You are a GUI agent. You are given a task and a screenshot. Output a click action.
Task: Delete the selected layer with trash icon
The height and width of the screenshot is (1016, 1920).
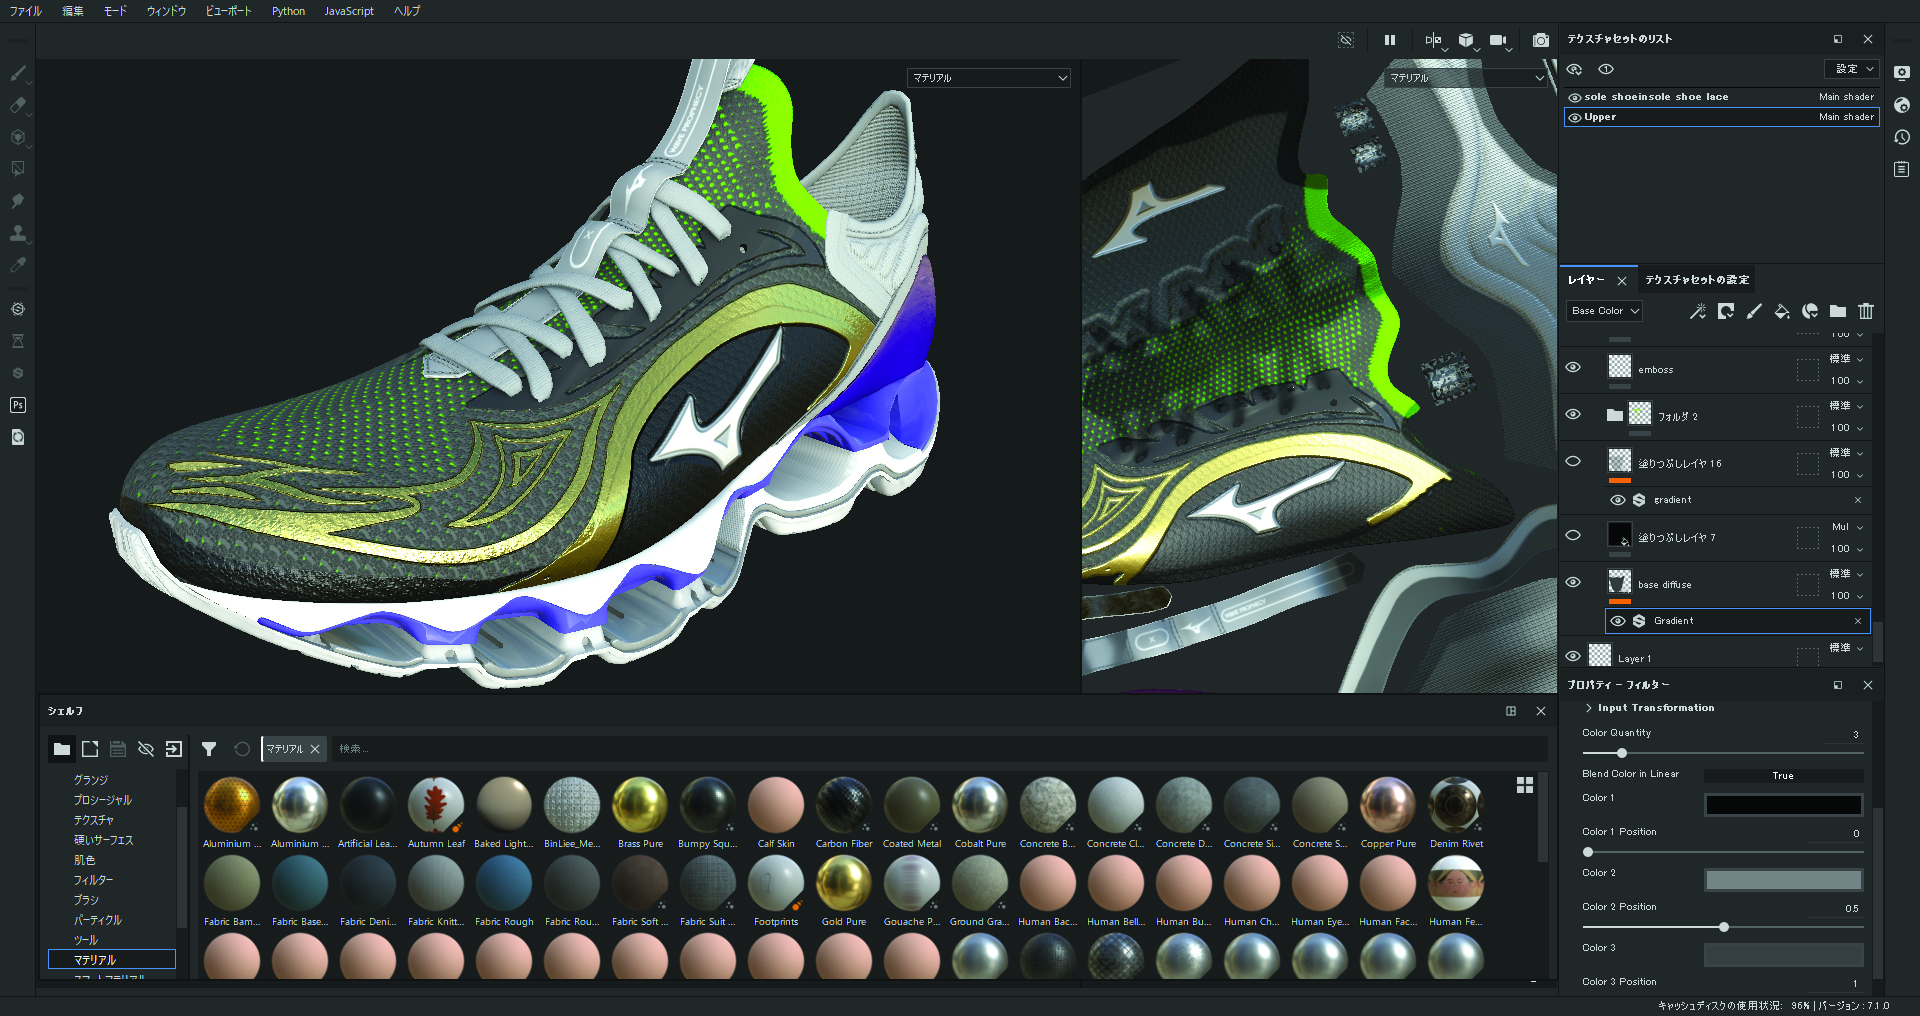coord(1866,311)
